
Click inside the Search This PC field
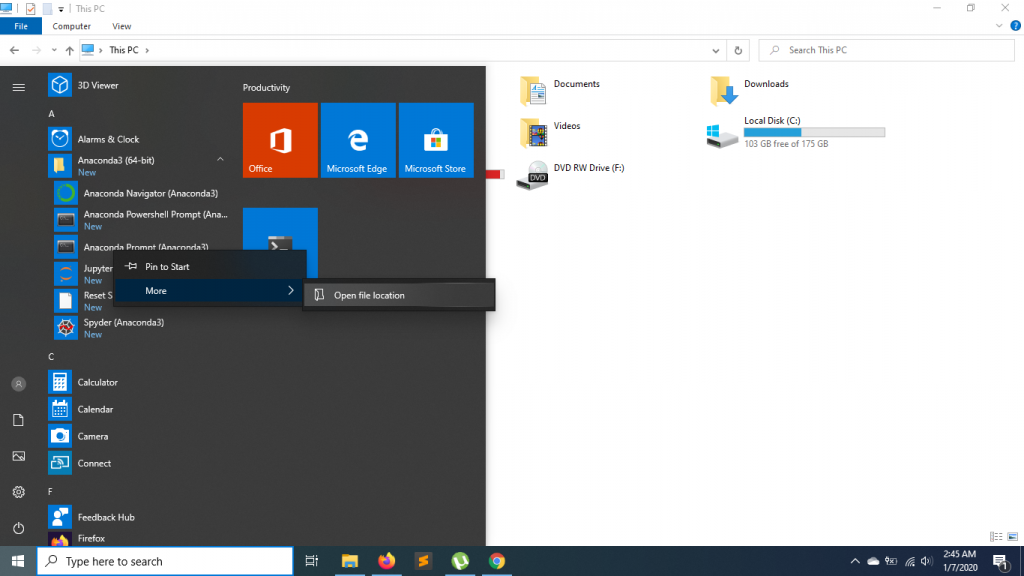[885, 50]
